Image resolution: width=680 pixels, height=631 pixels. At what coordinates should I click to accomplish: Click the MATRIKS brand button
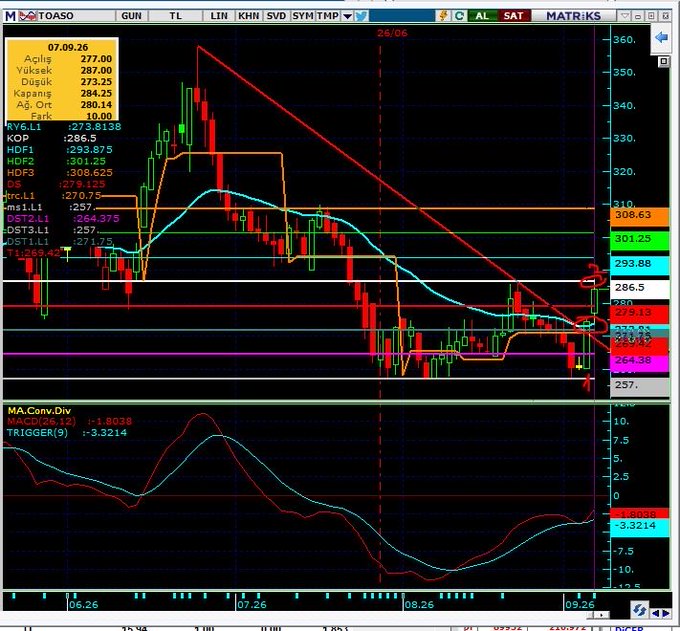573,16
